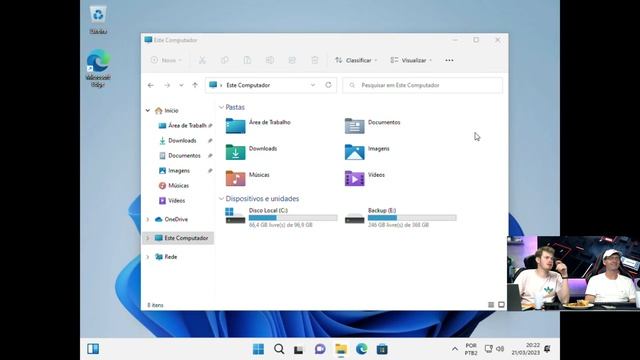The image size is (640, 360).
Task: Open taskbar Search magnifier
Action: (x=279, y=349)
